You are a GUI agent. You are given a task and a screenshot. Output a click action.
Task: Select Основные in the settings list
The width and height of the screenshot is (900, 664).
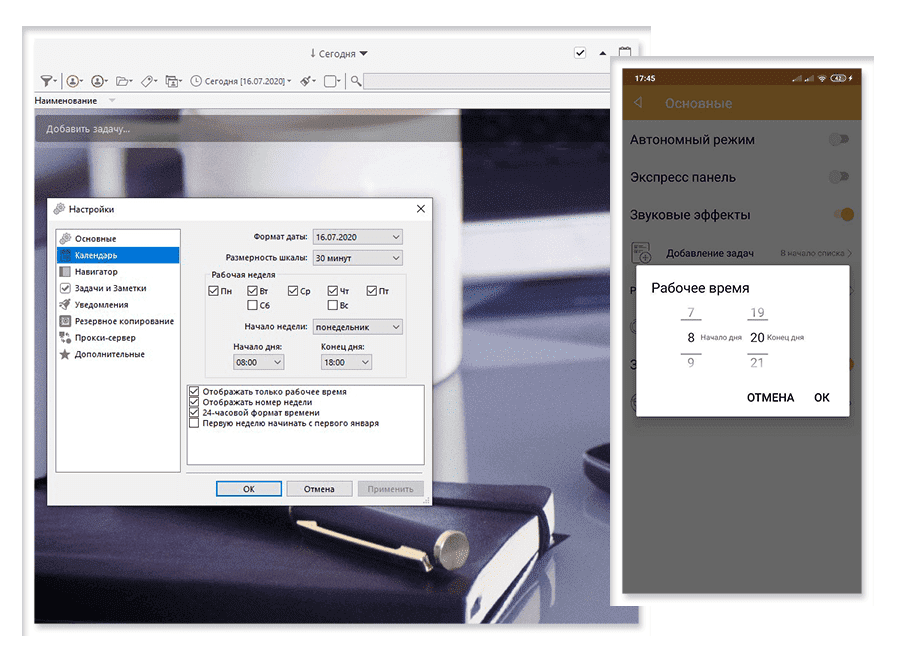pos(118,238)
